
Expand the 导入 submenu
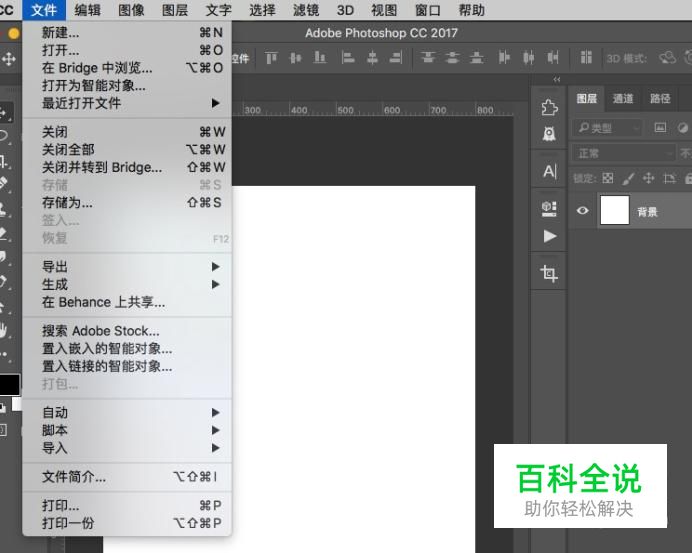127,448
